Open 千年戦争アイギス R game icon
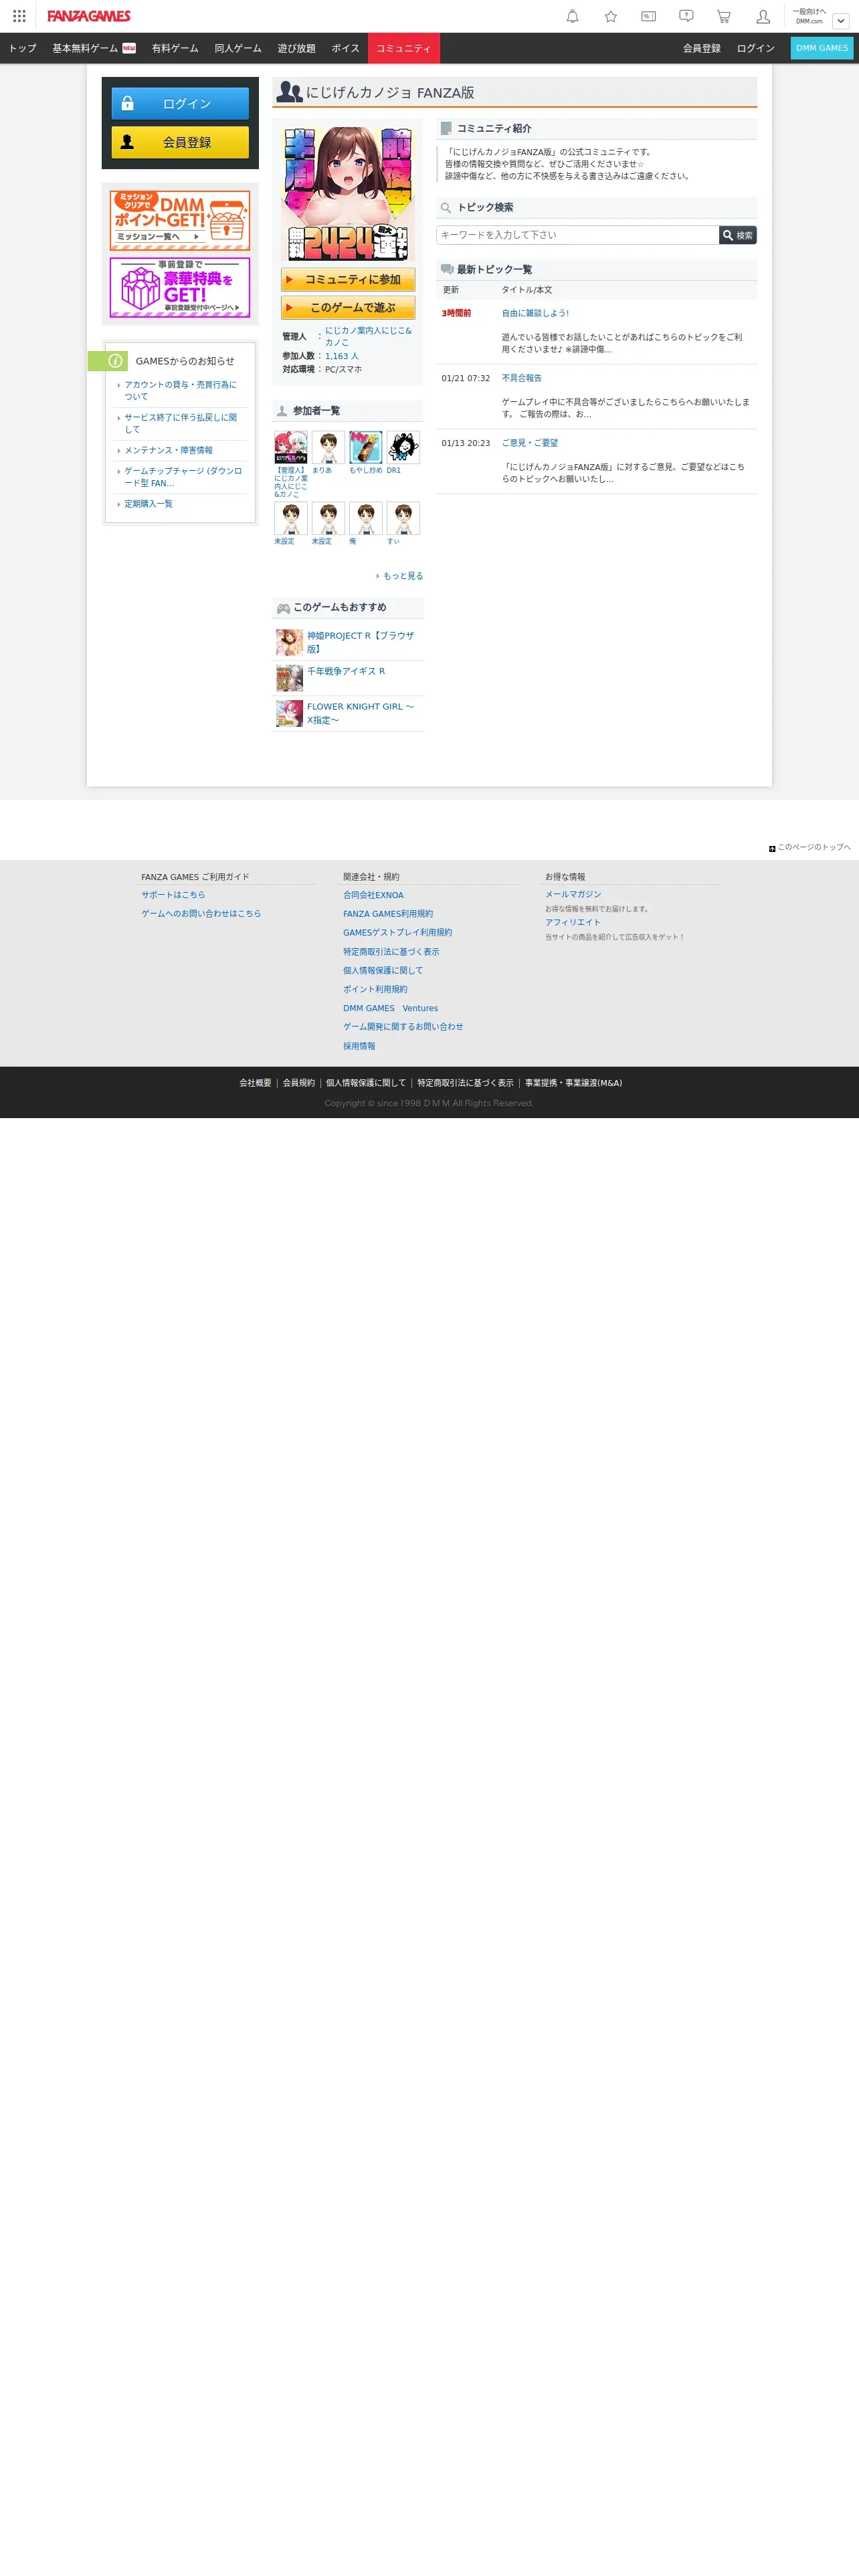 (x=289, y=678)
